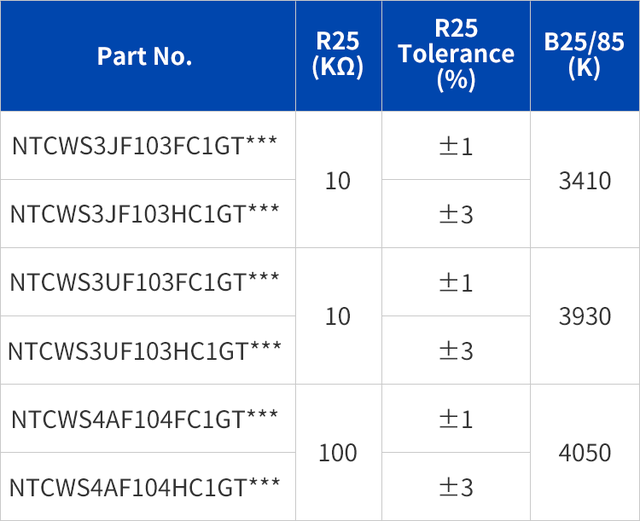Click the R25 cell for NTCWS3UF103 parts
640x521 pixels.
[x=338, y=316]
